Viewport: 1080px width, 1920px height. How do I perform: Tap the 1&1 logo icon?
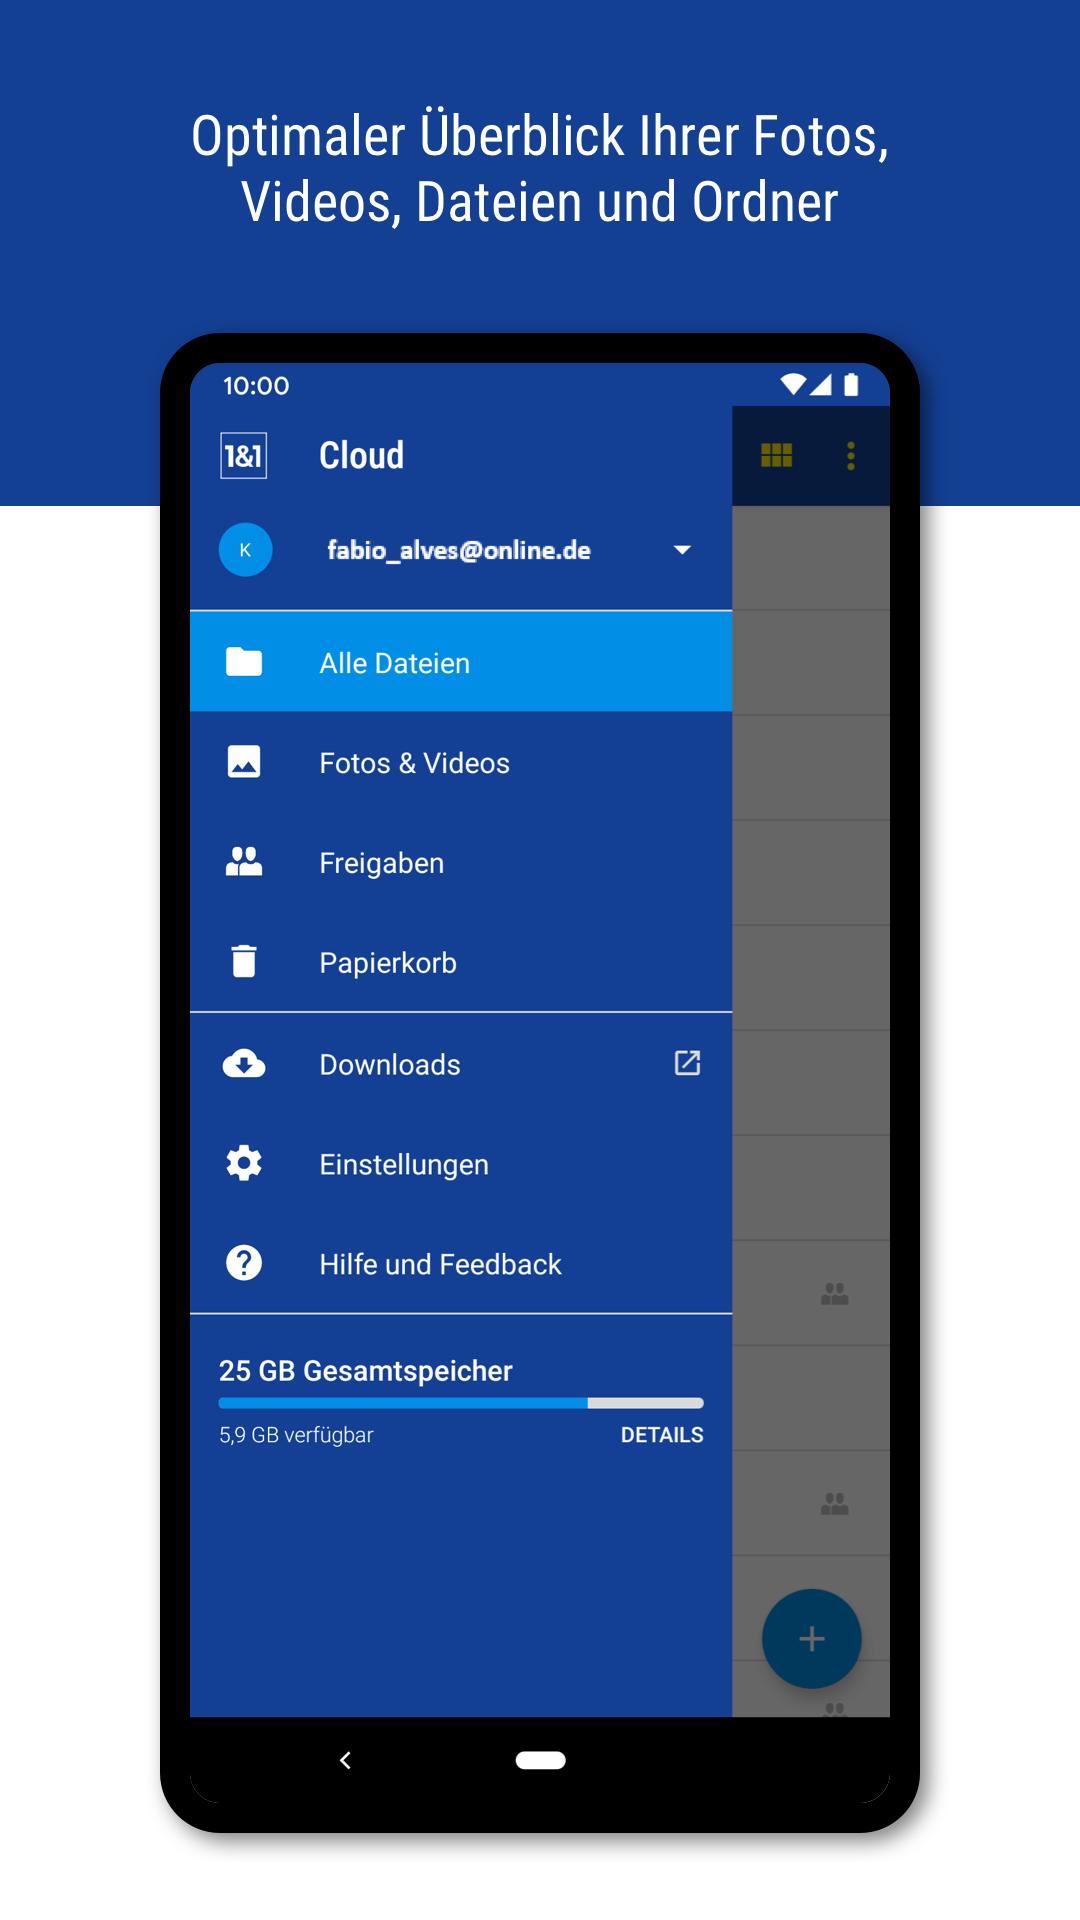[243, 456]
